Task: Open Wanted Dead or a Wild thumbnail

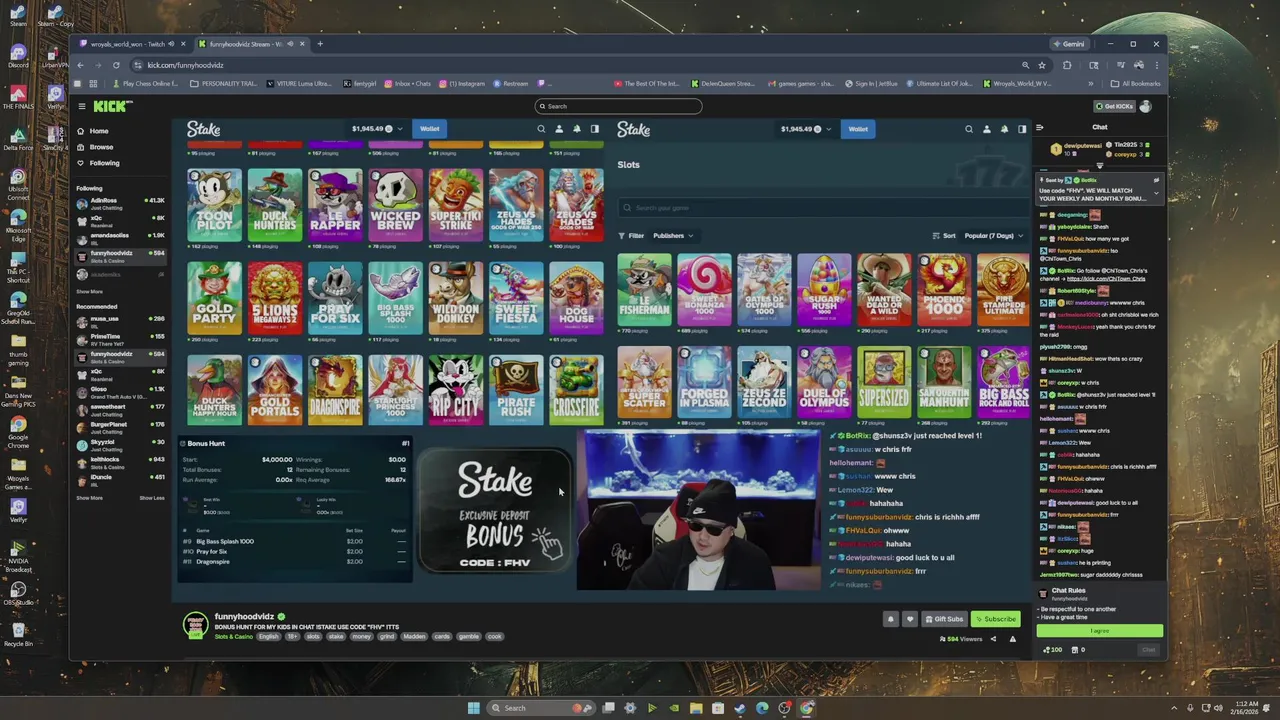Action: click(884, 291)
